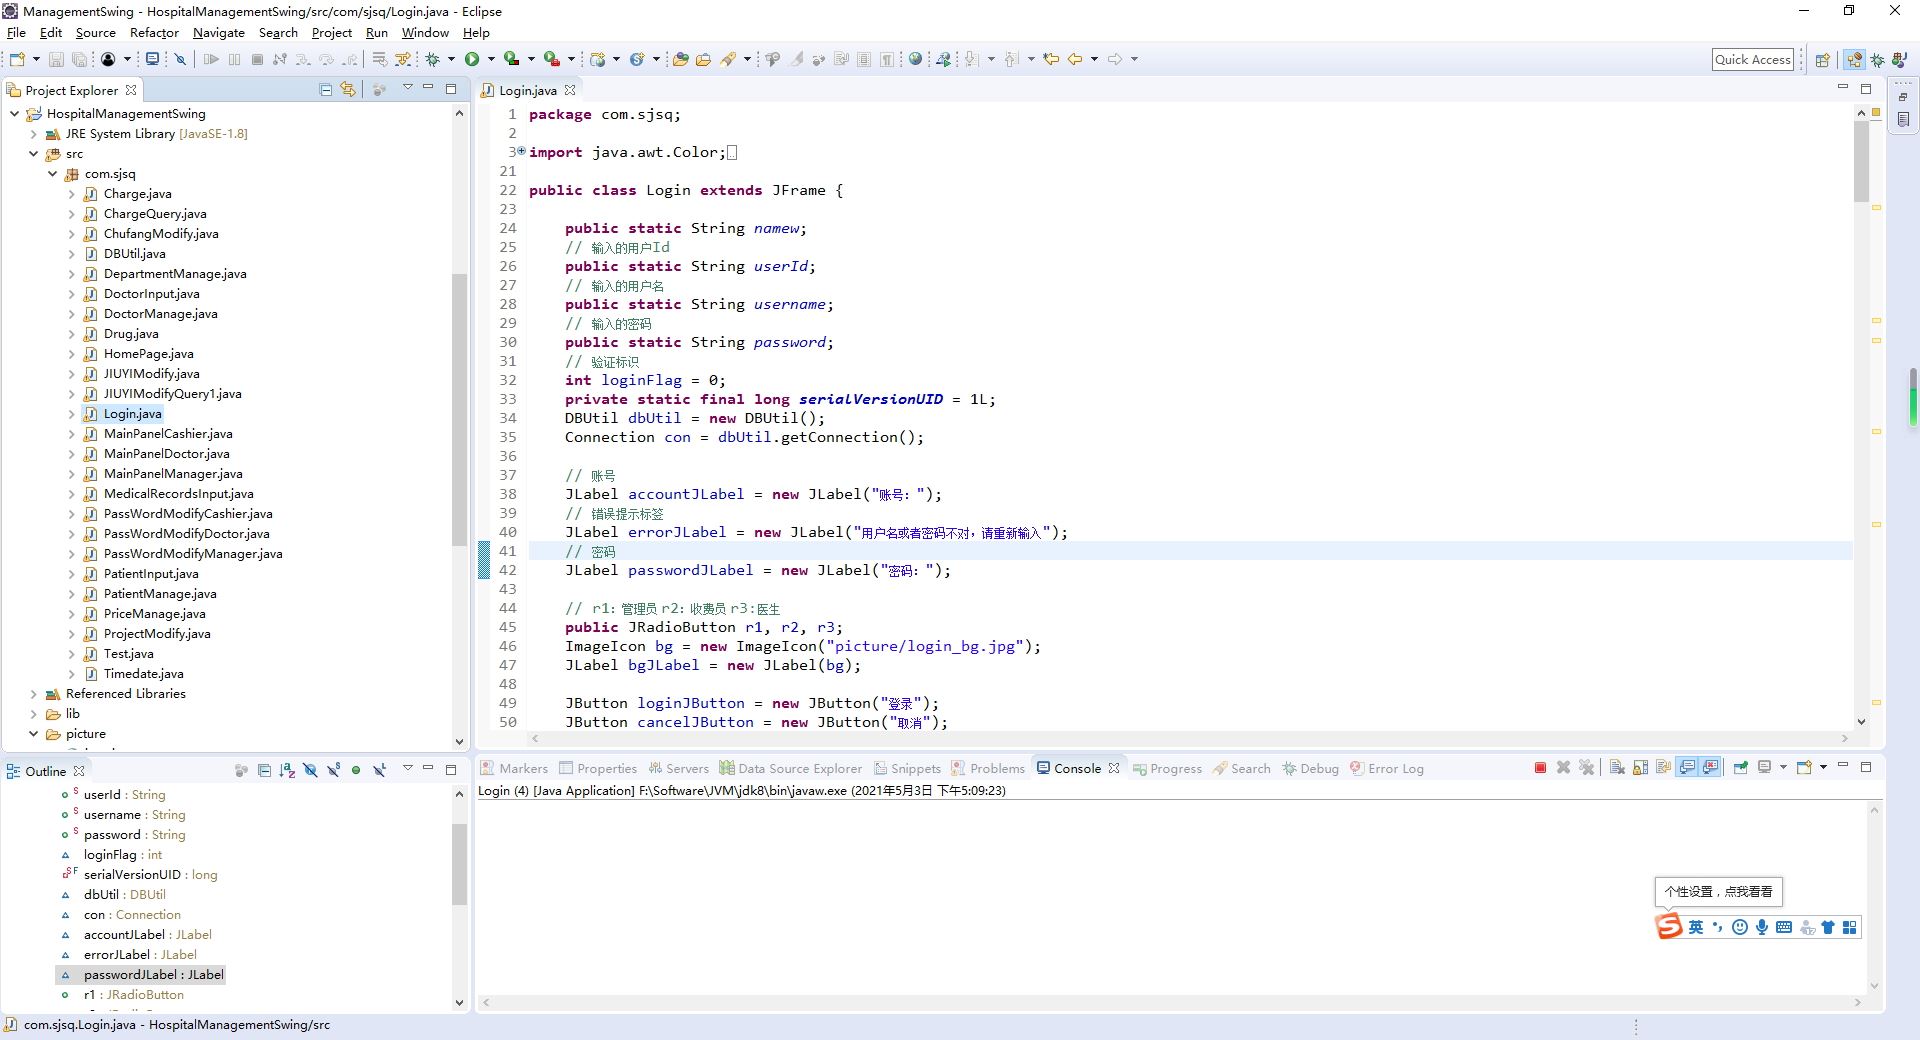
Task: Sort Outline members alphabetically
Action: 287,770
